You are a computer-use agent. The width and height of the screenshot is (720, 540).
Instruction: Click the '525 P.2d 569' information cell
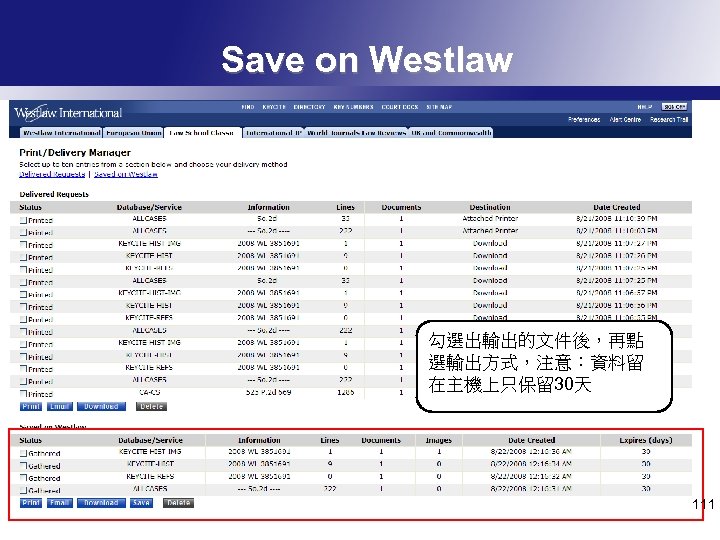[268, 393]
